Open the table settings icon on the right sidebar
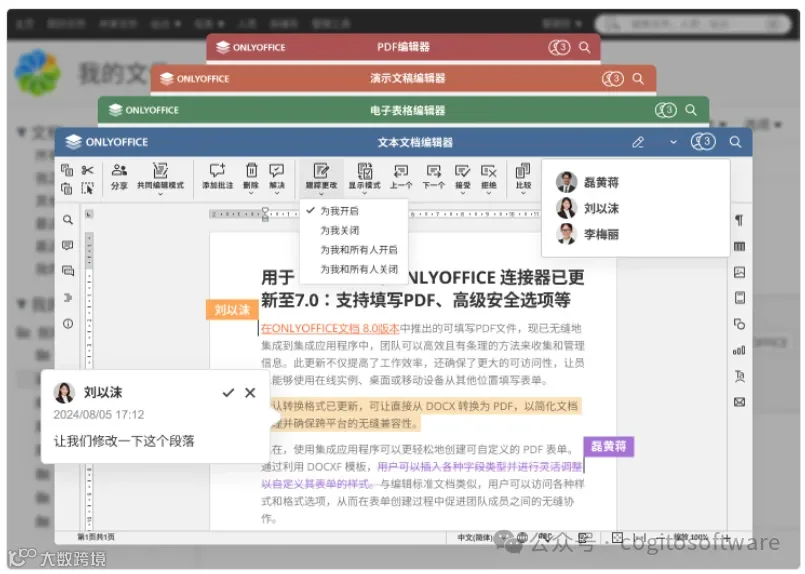Image resolution: width=805 pixels, height=574 pixels. [x=739, y=246]
